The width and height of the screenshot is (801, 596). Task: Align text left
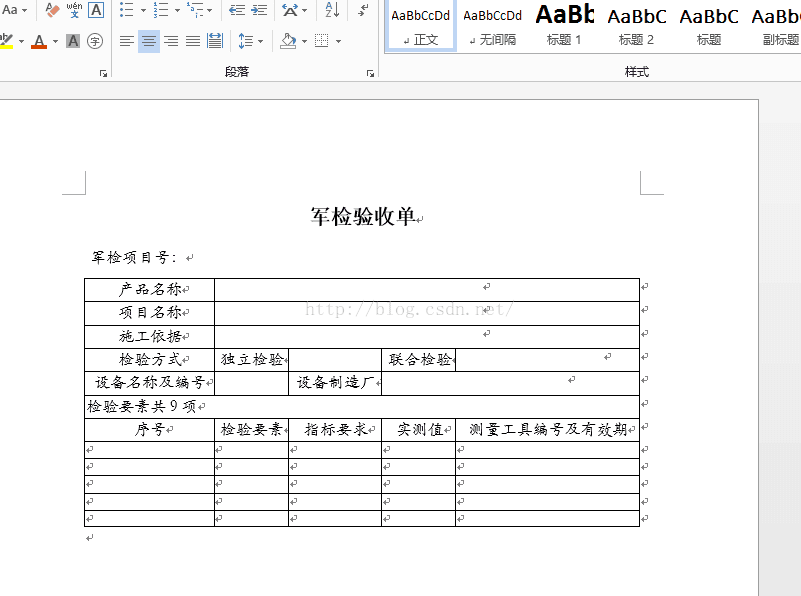[127, 41]
